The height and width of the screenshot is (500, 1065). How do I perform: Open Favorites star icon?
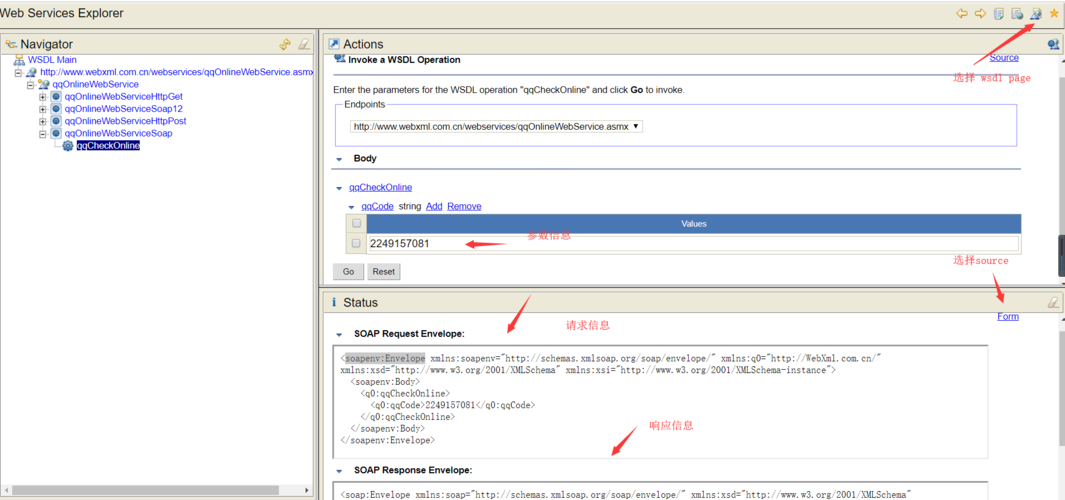point(1054,14)
